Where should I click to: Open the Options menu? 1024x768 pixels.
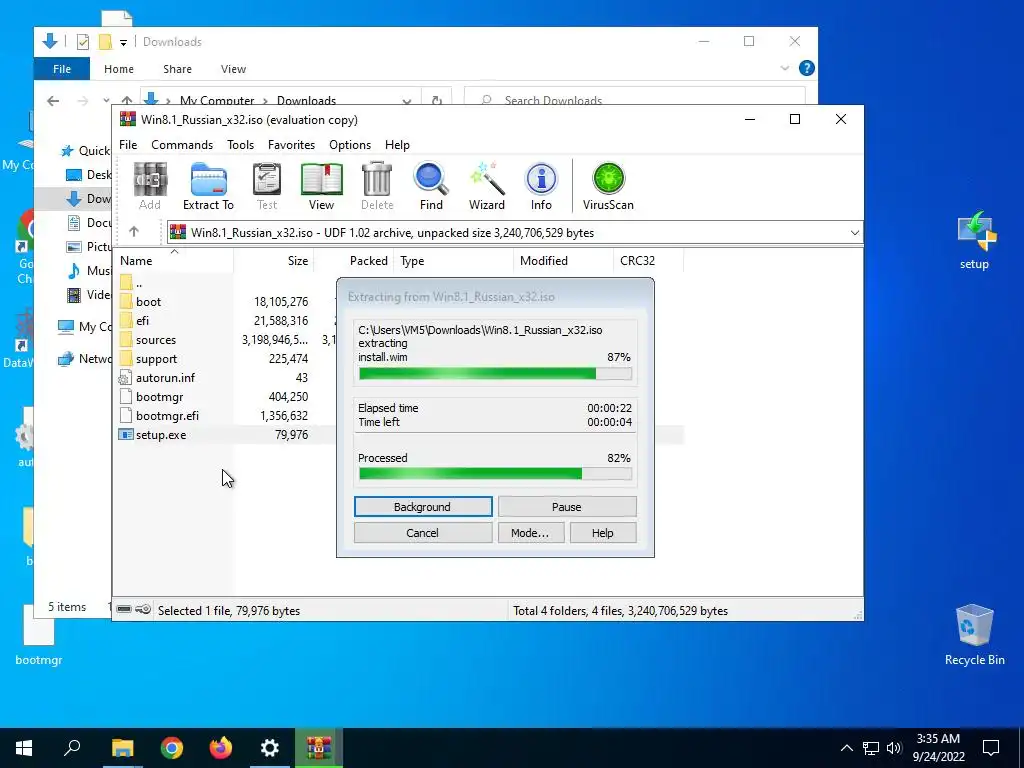(x=350, y=145)
